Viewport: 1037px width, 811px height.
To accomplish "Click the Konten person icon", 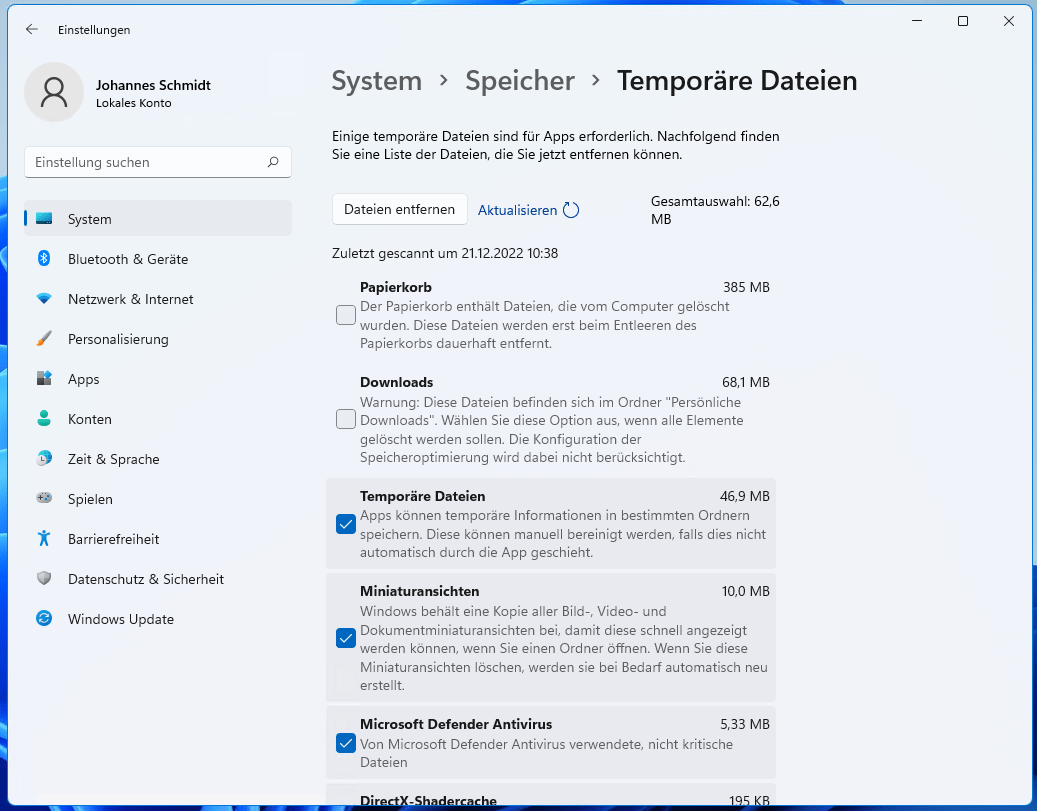I will pos(44,419).
